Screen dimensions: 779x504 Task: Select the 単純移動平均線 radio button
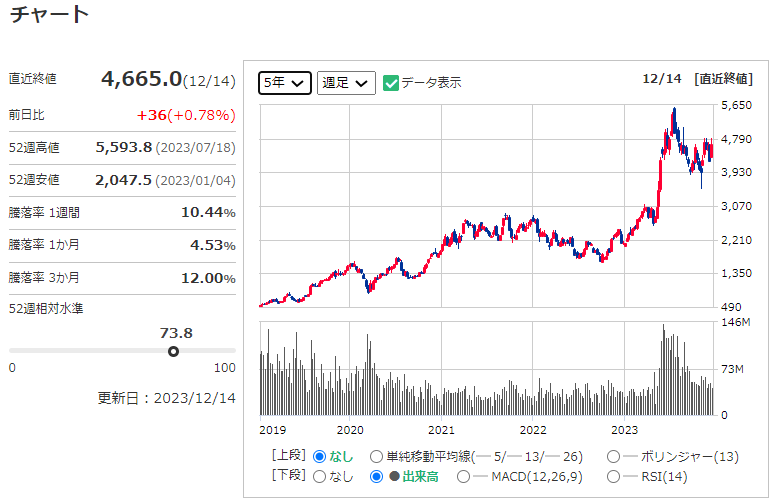[x=377, y=457]
